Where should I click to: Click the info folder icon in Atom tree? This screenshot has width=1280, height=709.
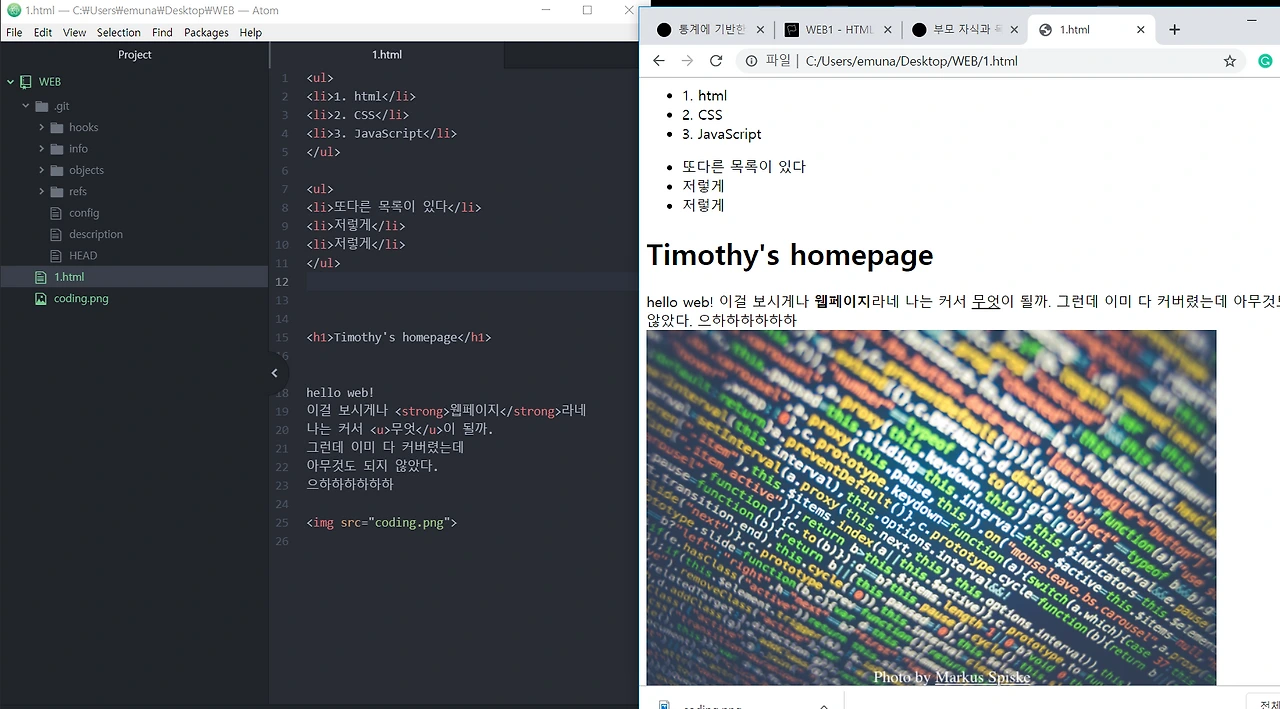tap(56, 149)
